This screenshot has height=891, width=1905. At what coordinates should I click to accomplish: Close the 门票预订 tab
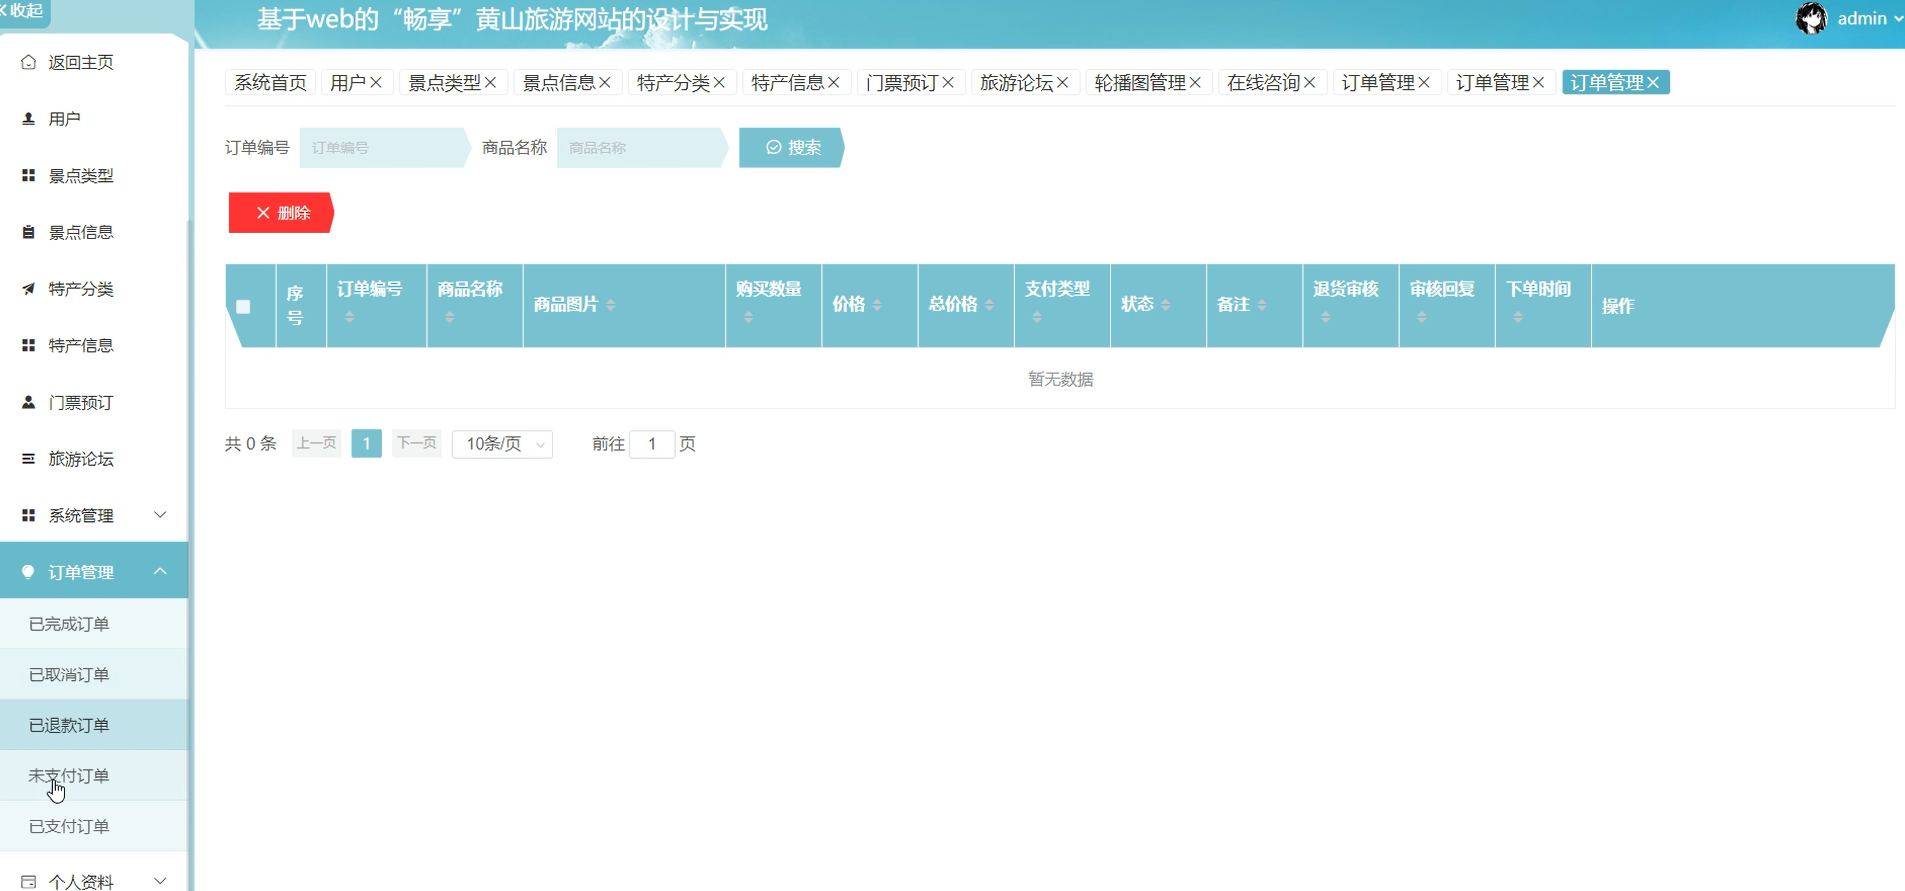click(x=948, y=82)
